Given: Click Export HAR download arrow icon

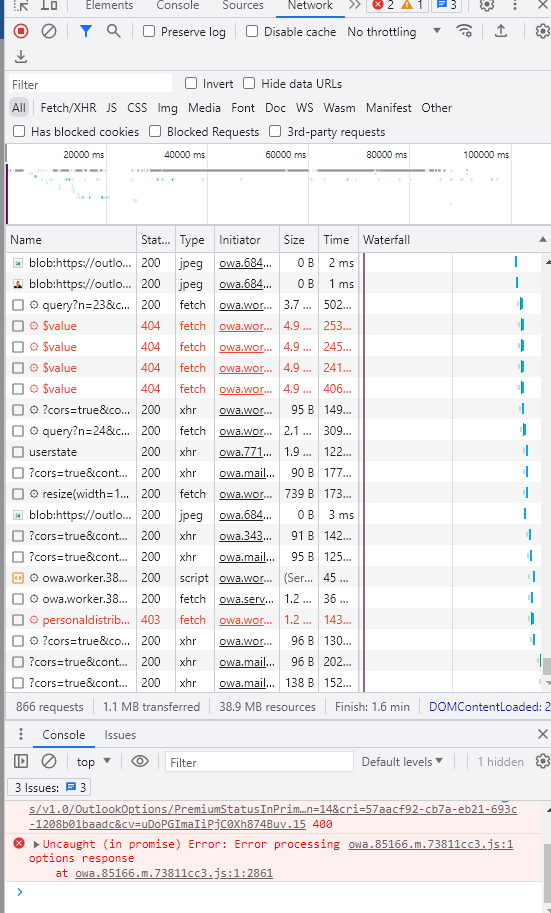Looking at the screenshot, I should click(x=21, y=56).
